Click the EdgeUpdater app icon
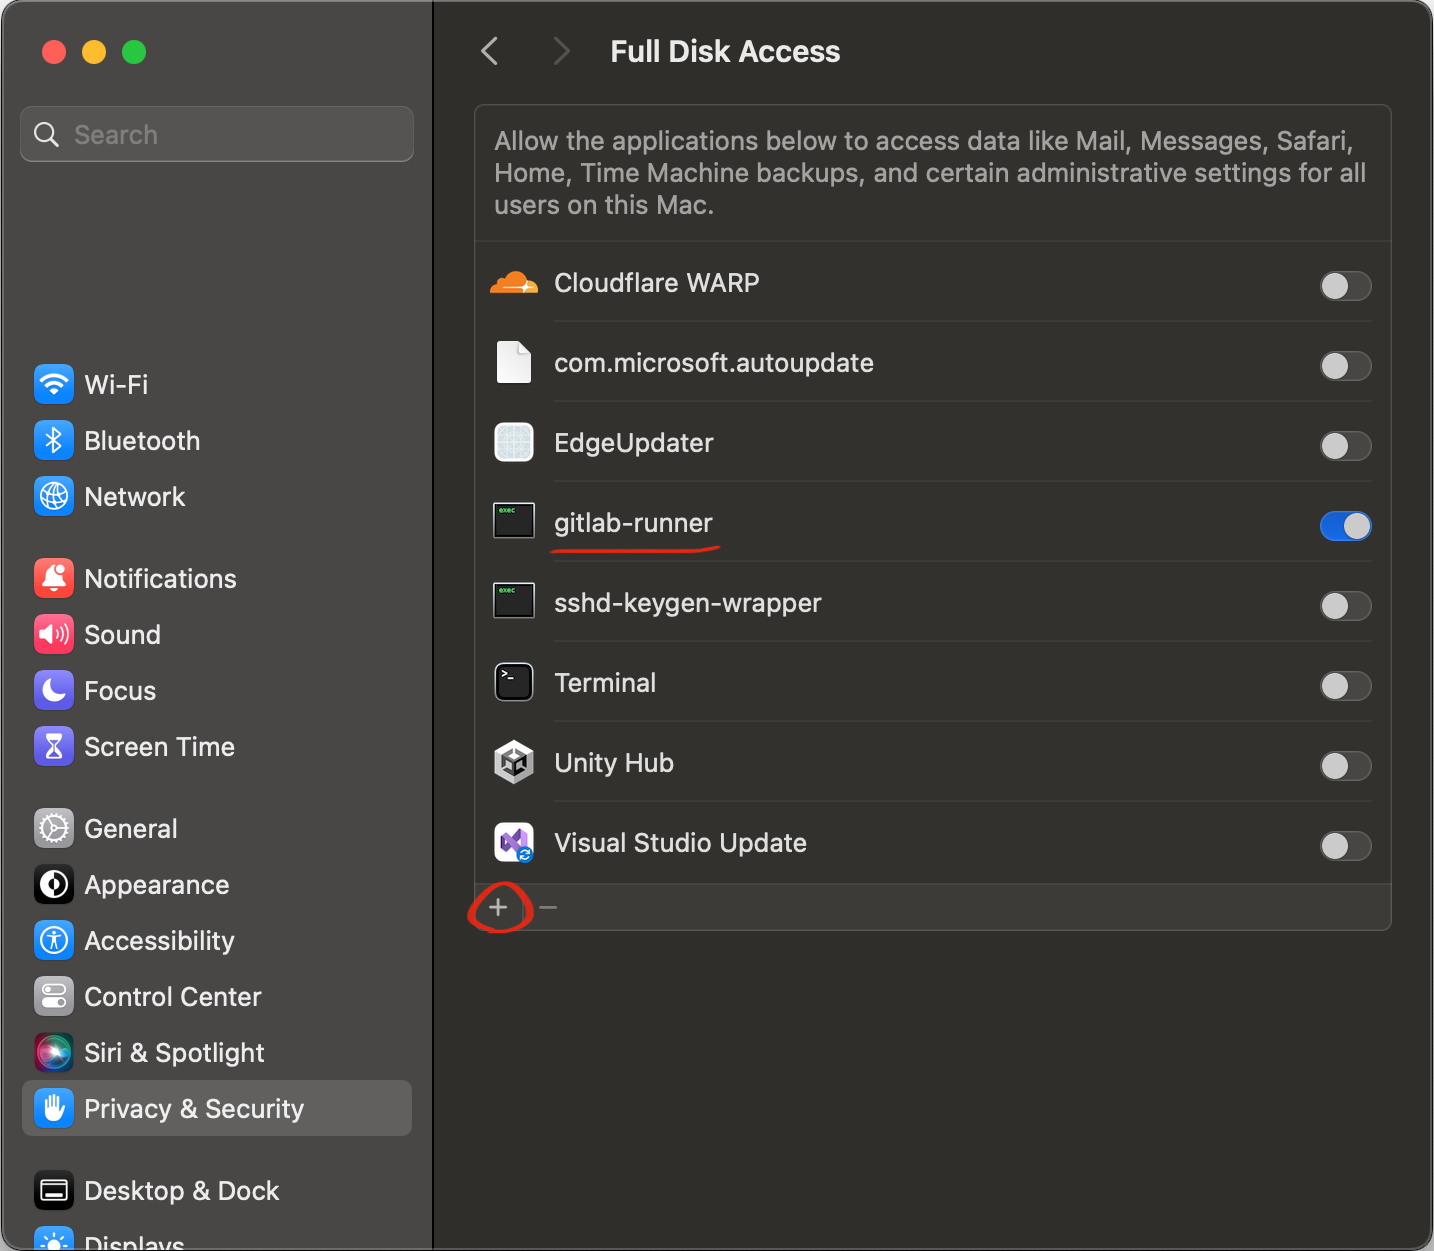The height and width of the screenshot is (1251, 1434). 514,443
